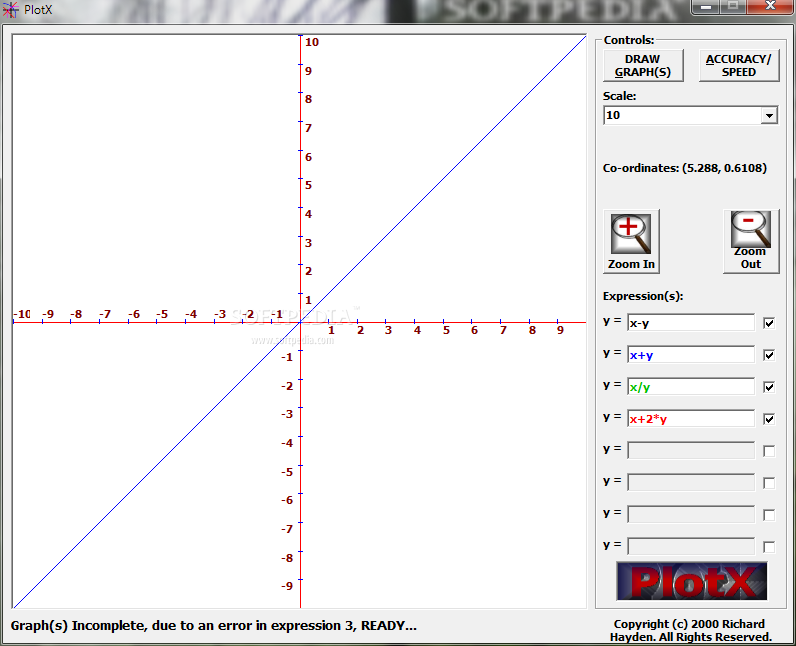Image resolution: width=796 pixels, height=646 pixels.
Task: Expand the Scale dropdown arrow
Action: pyautogui.click(x=769, y=116)
